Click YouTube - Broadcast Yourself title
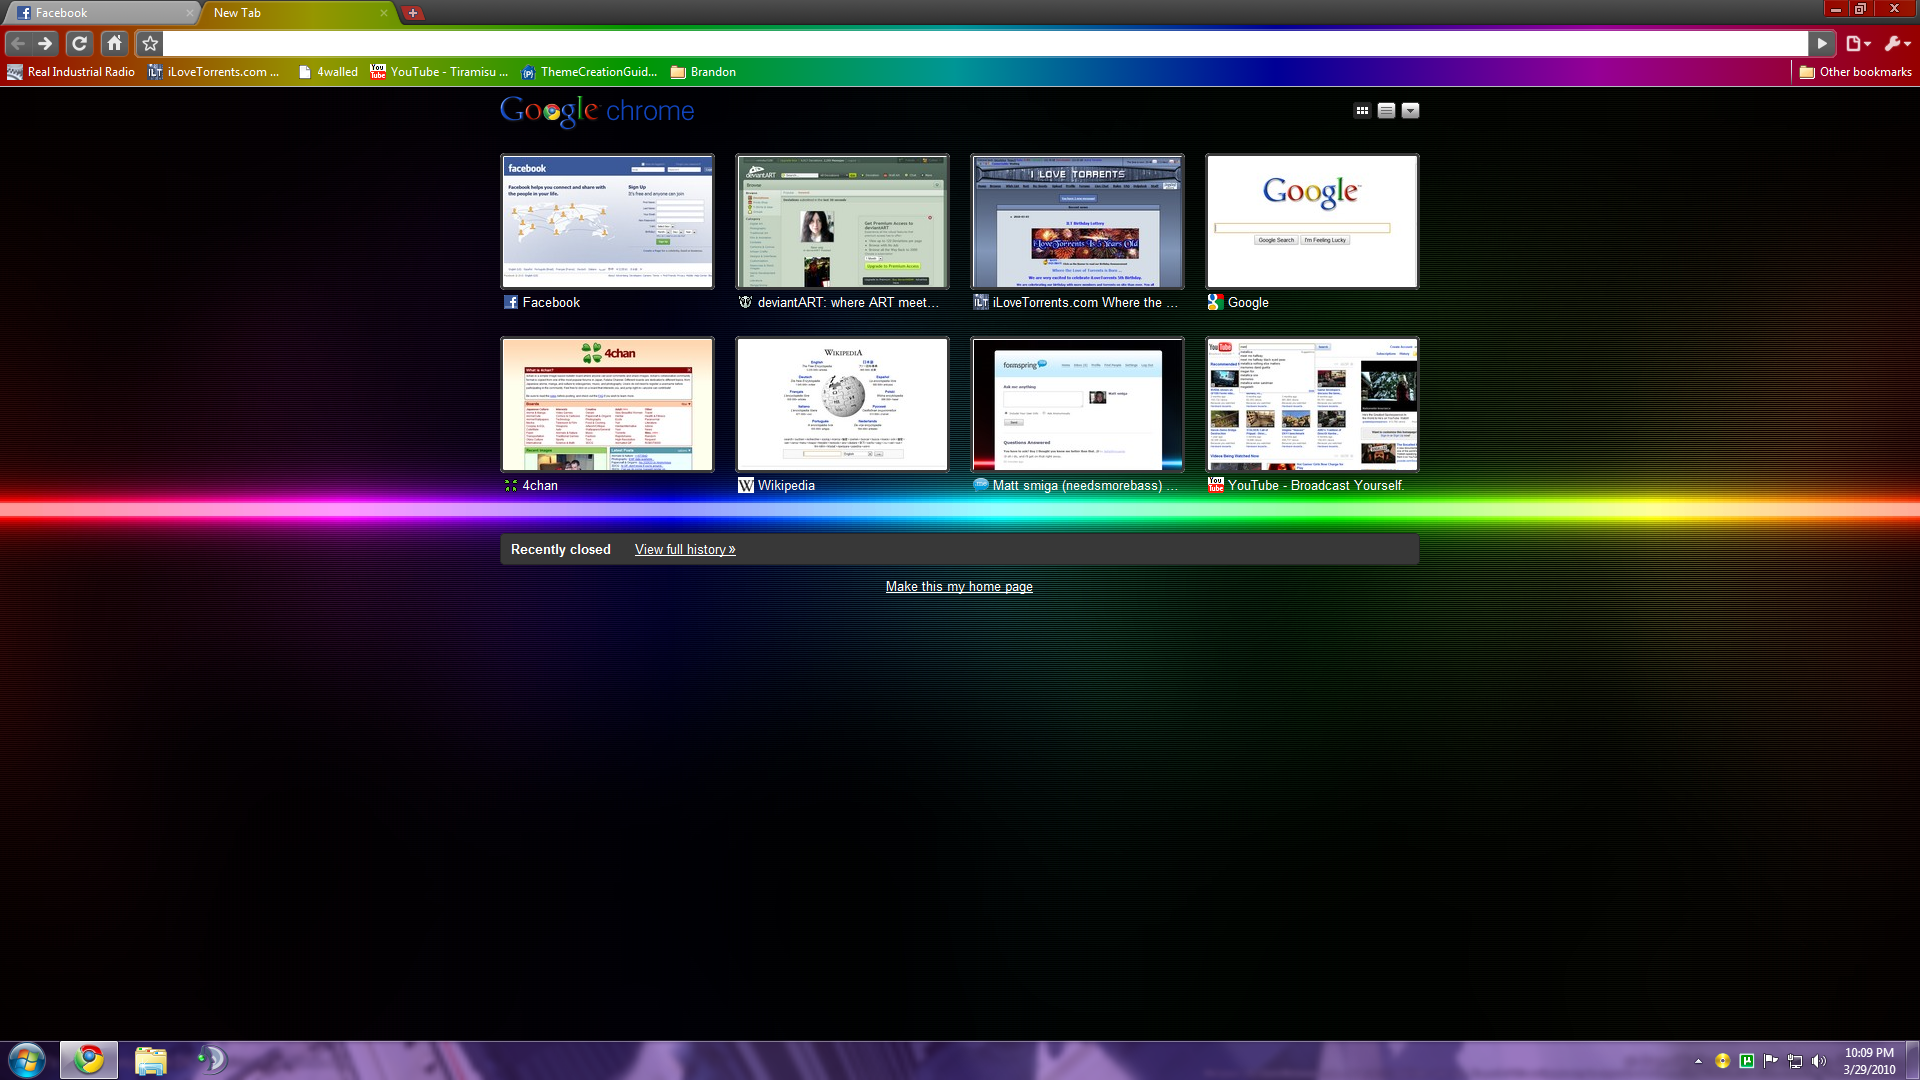 click(1316, 485)
